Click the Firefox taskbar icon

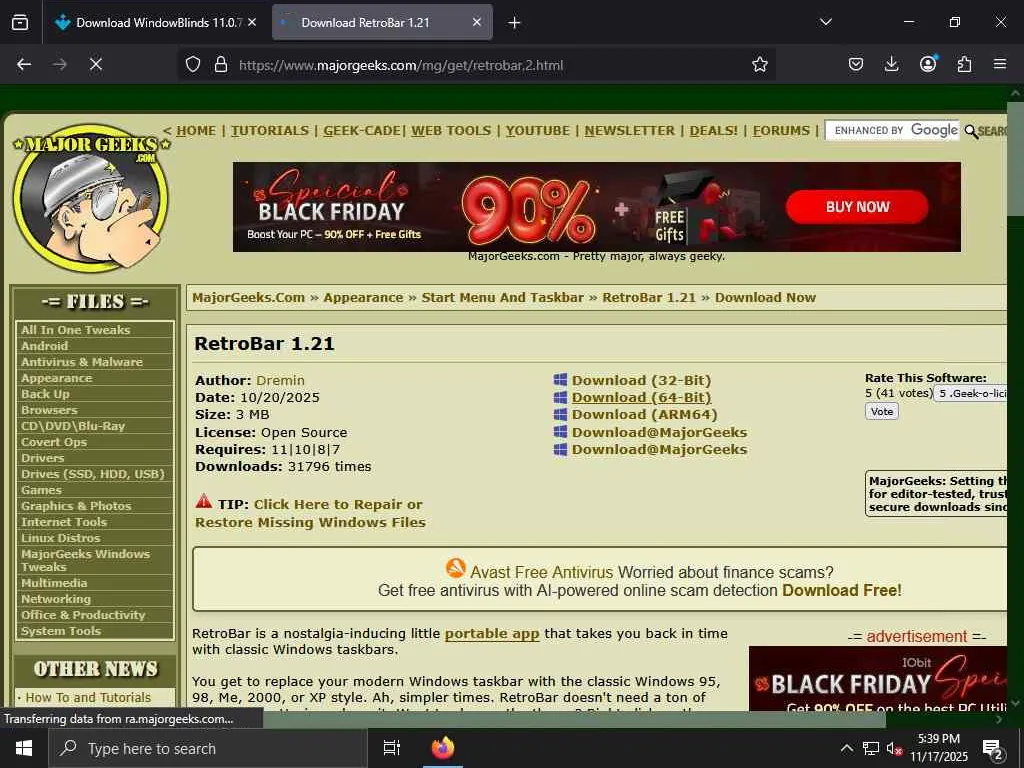443,748
